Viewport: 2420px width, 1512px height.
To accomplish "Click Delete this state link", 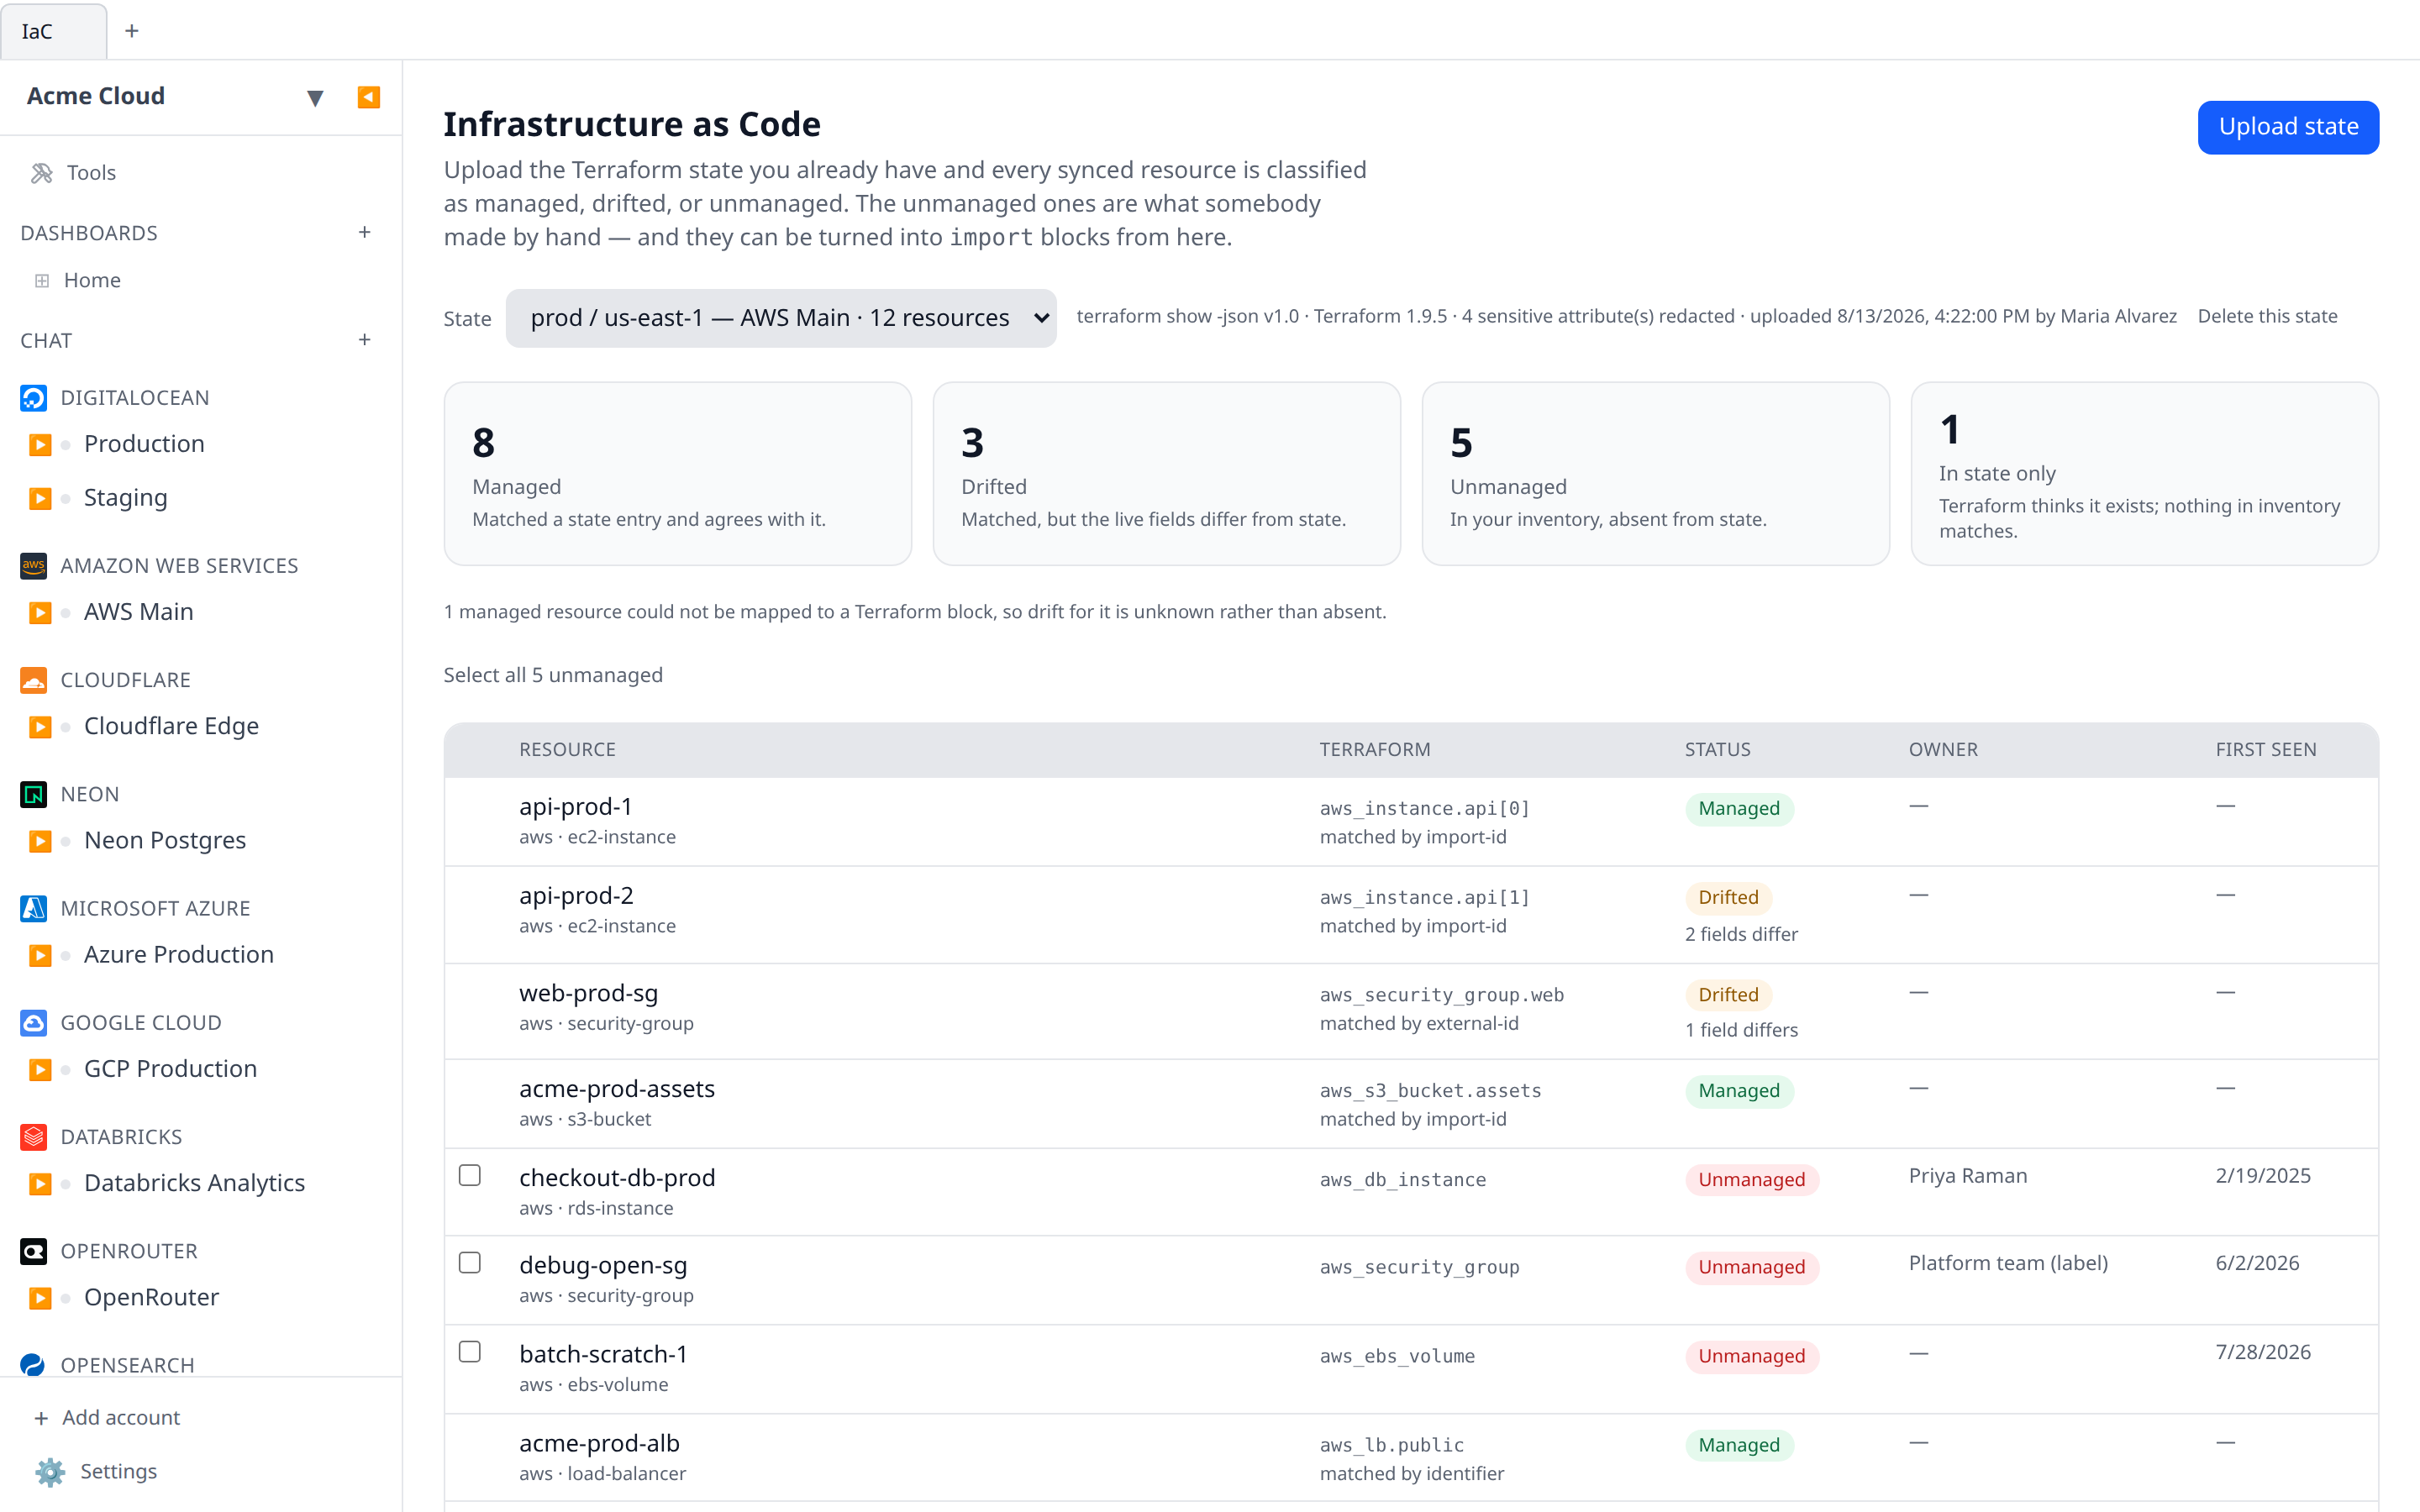I will click(2267, 316).
